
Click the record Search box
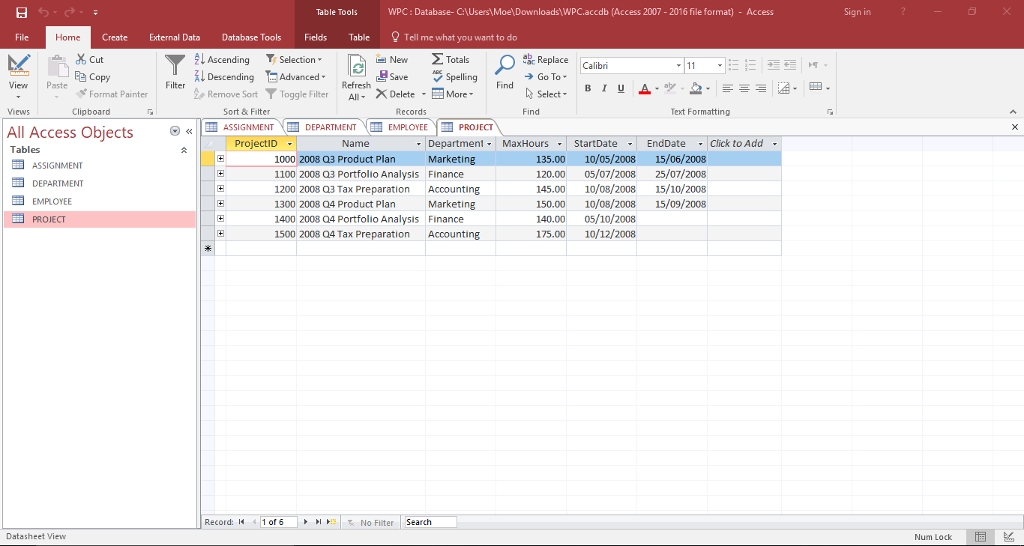point(430,522)
